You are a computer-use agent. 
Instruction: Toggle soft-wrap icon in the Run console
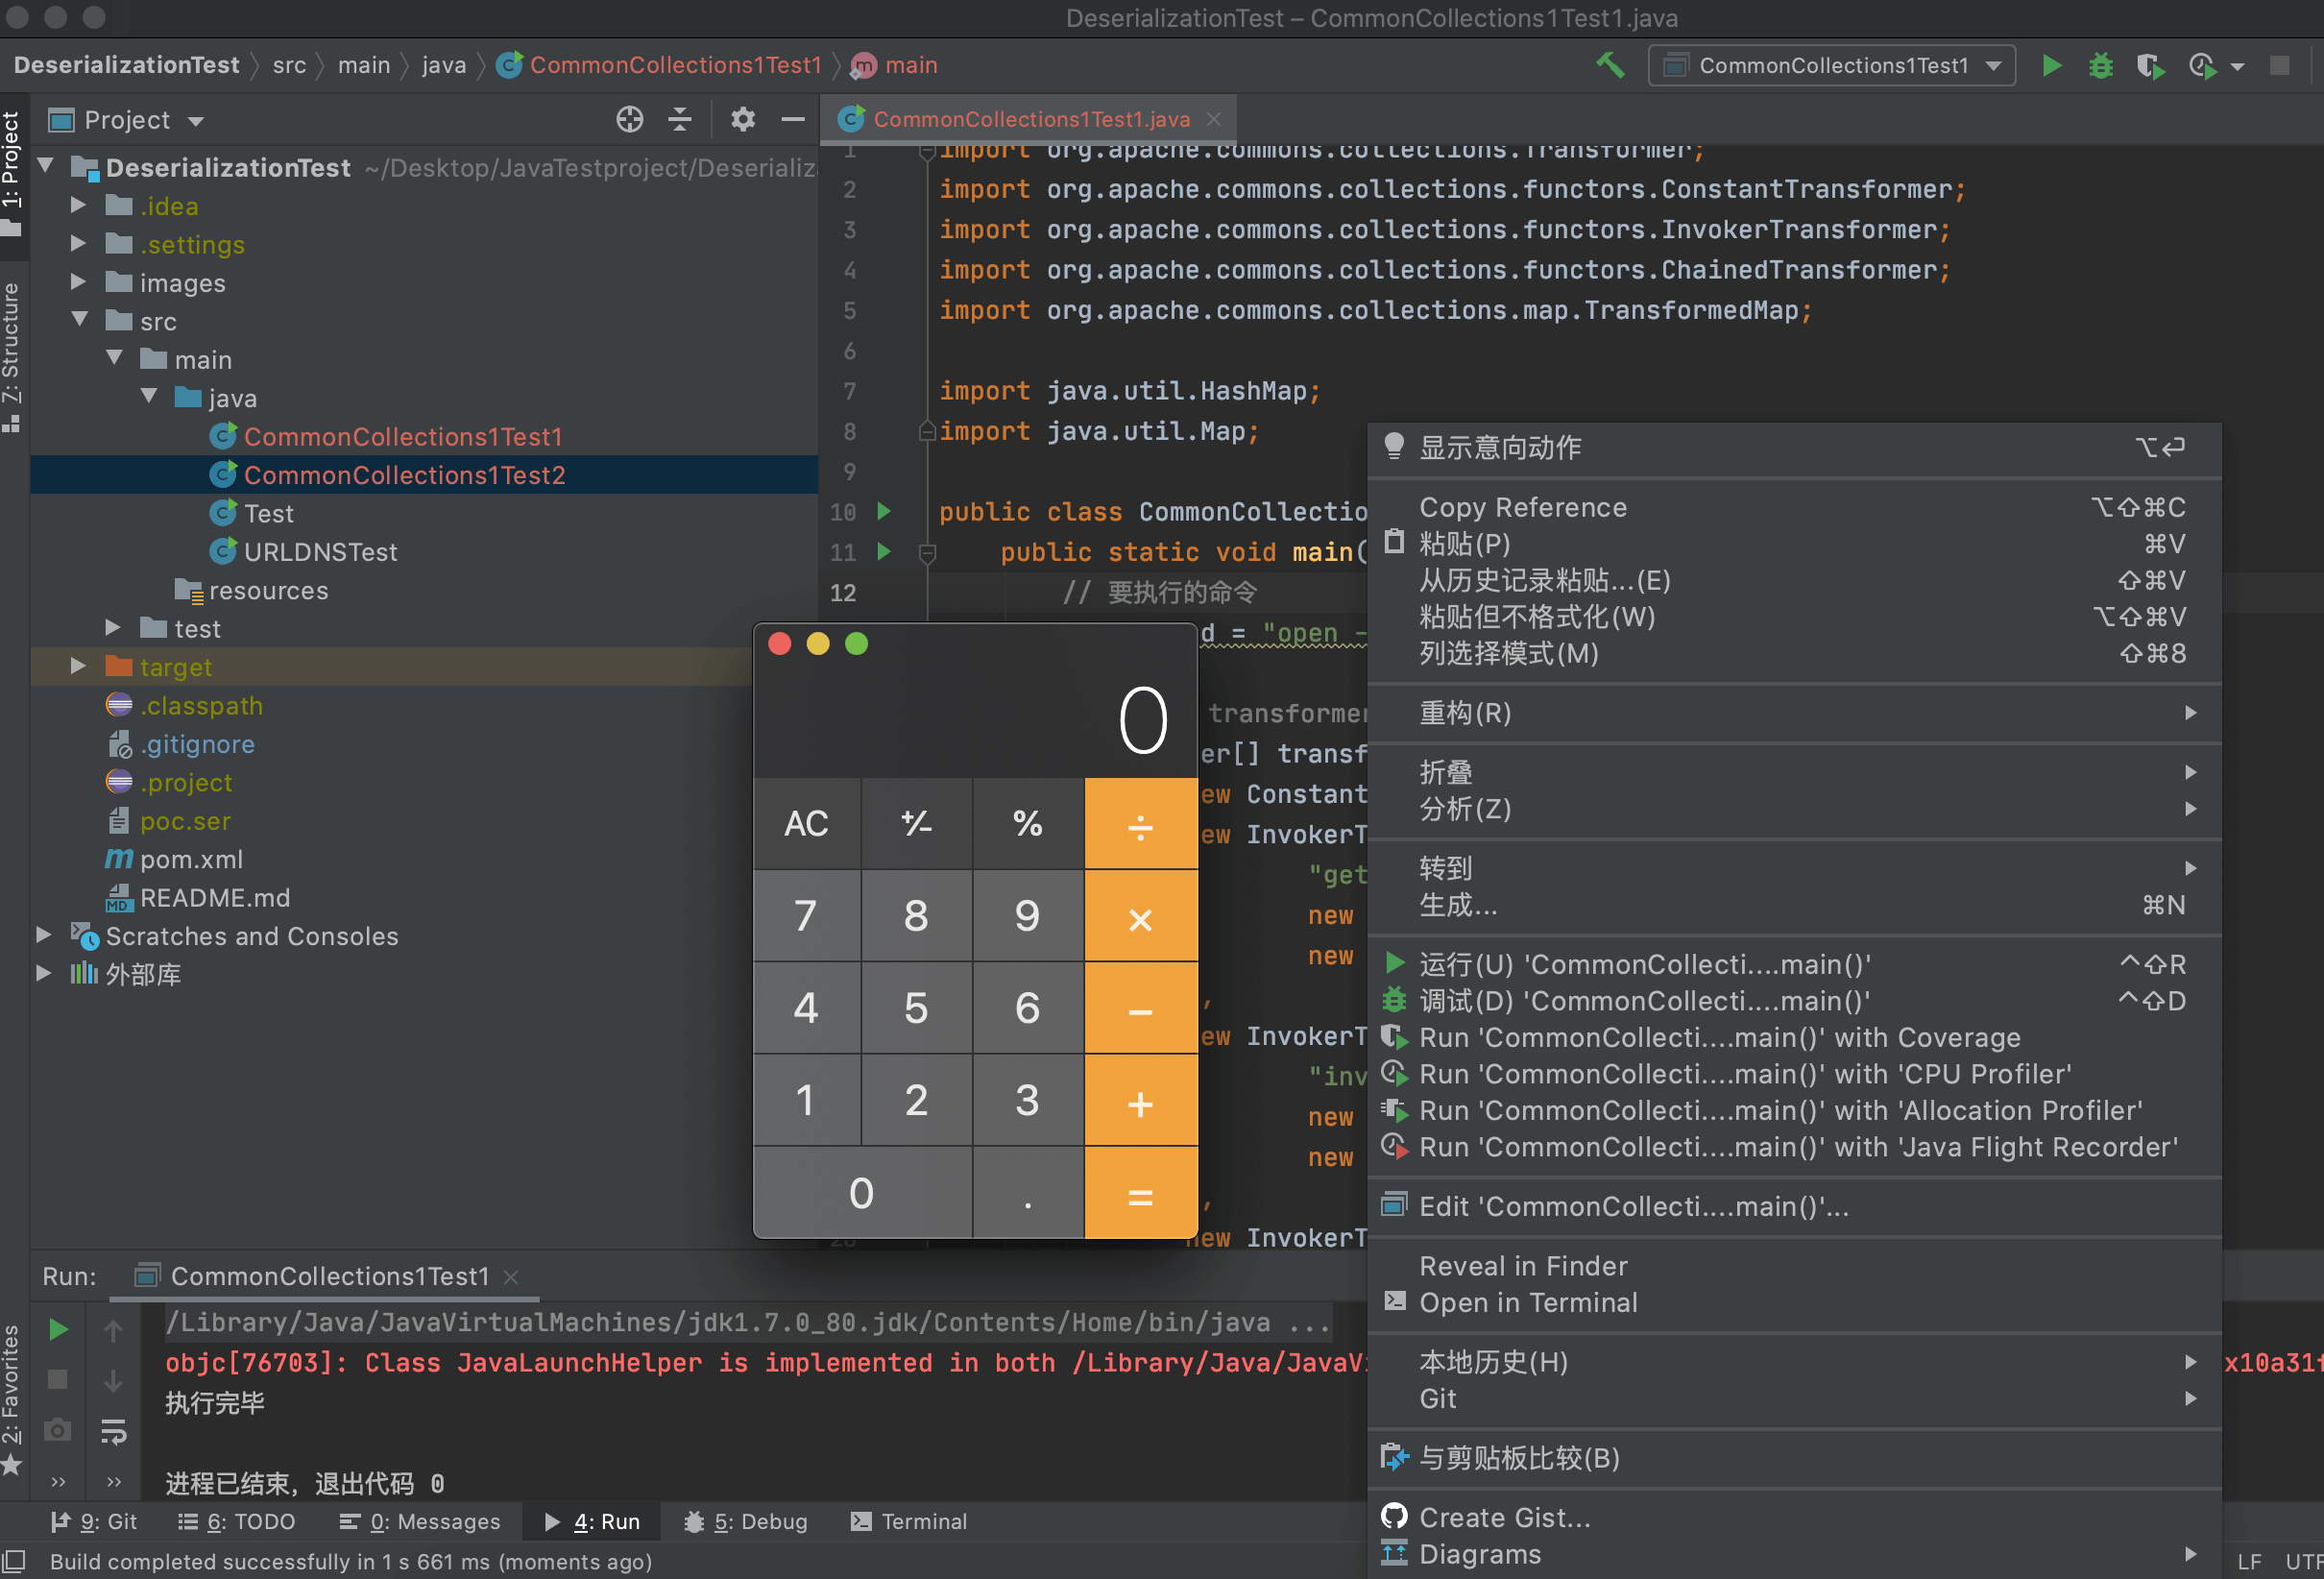[114, 1431]
